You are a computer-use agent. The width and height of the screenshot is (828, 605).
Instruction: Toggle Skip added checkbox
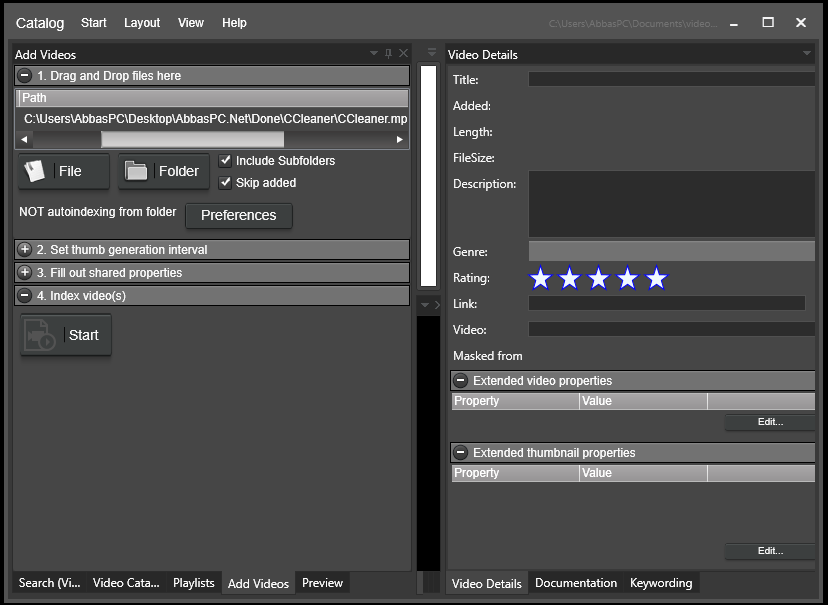pyautogui.click(x=225, y=183)
